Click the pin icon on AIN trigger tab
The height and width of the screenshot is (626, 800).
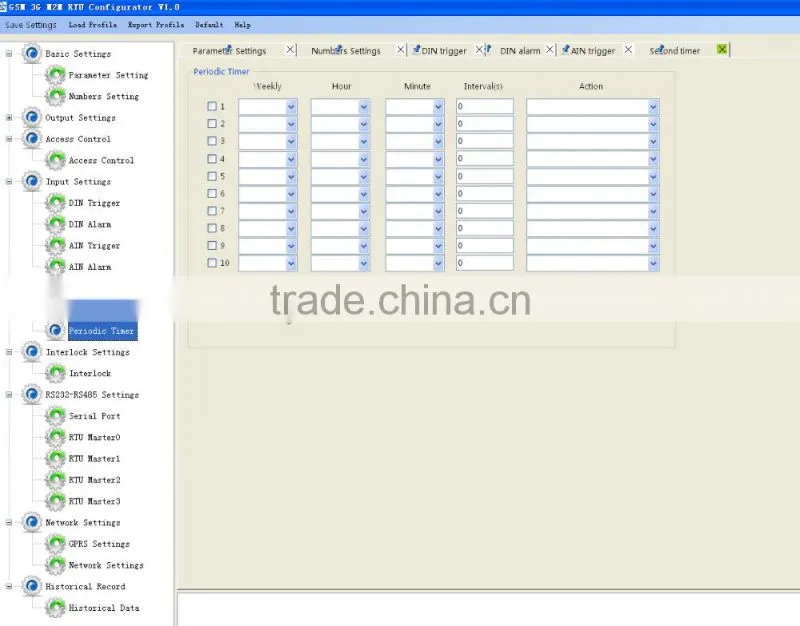coord(565,49)
